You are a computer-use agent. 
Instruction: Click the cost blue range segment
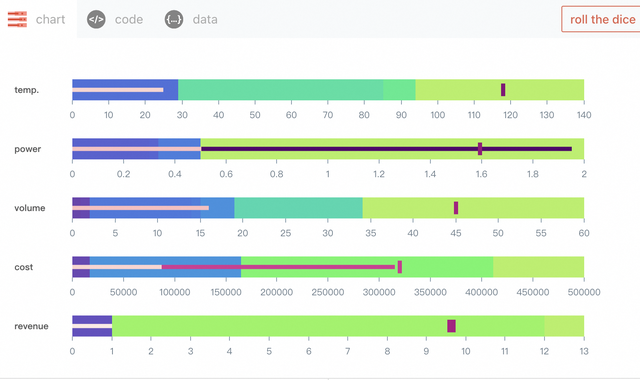(165, 267)
